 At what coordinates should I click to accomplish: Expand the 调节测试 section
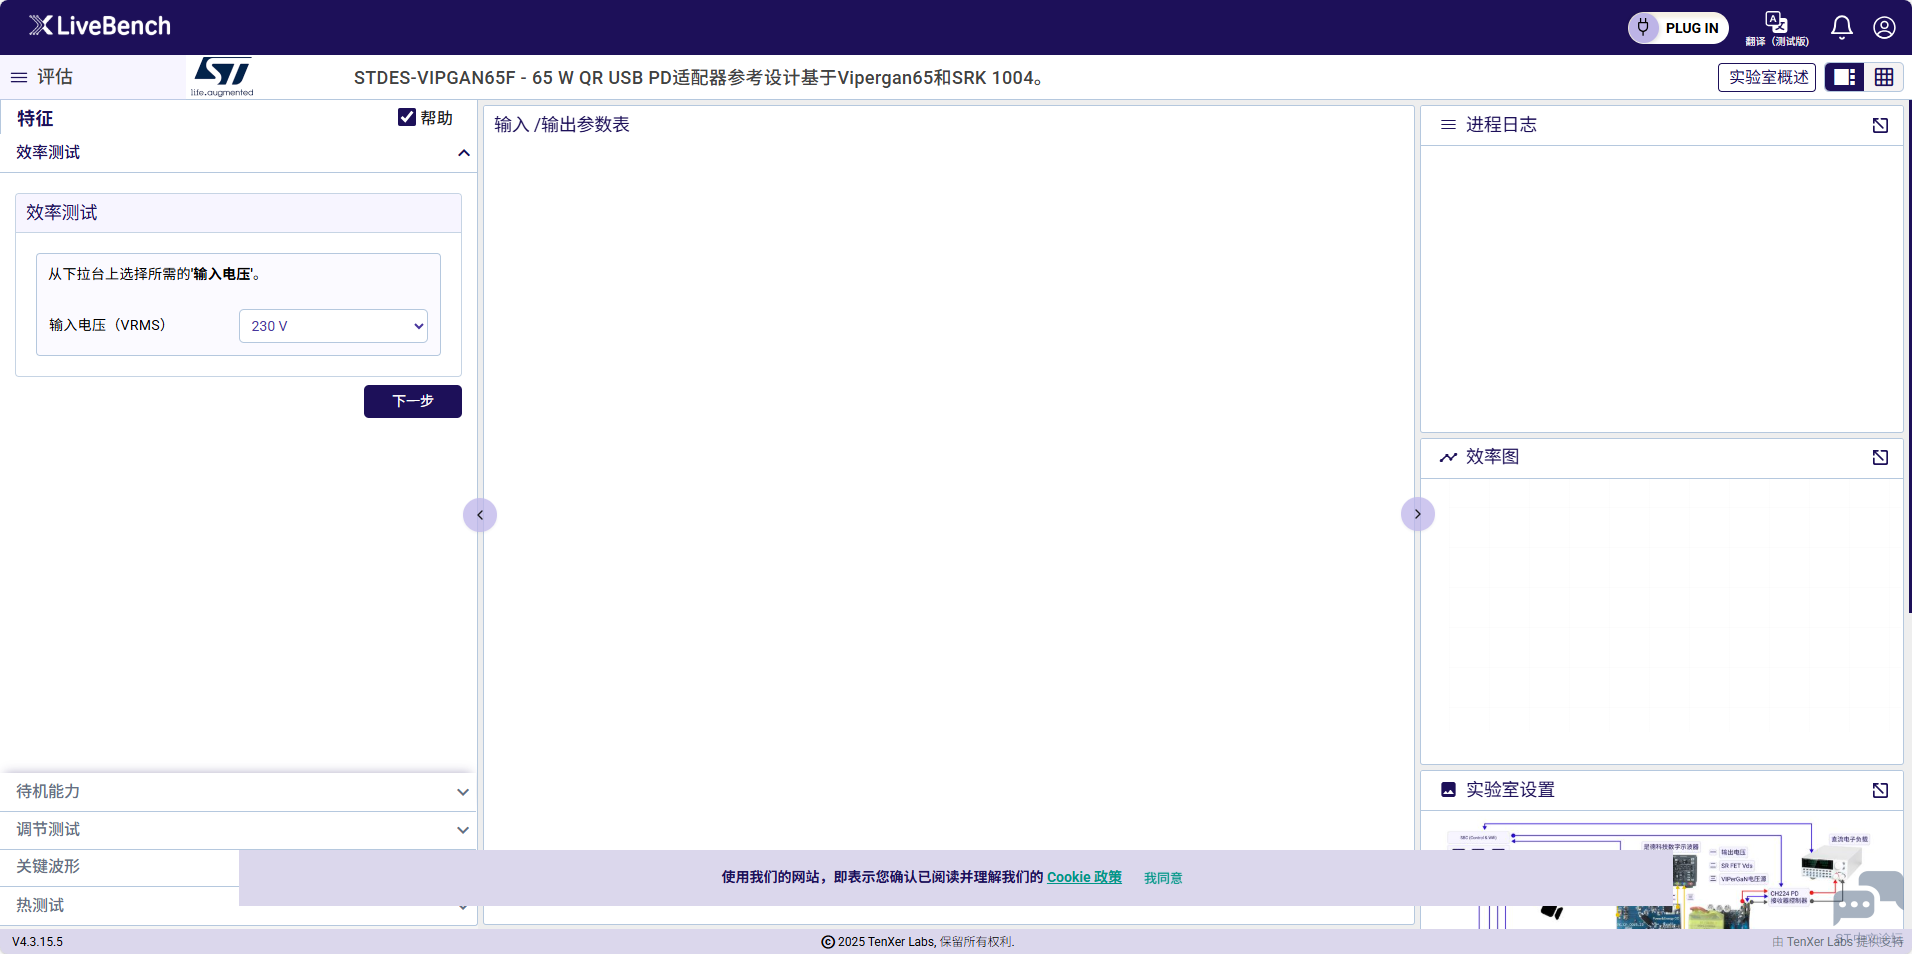[238, 829]
